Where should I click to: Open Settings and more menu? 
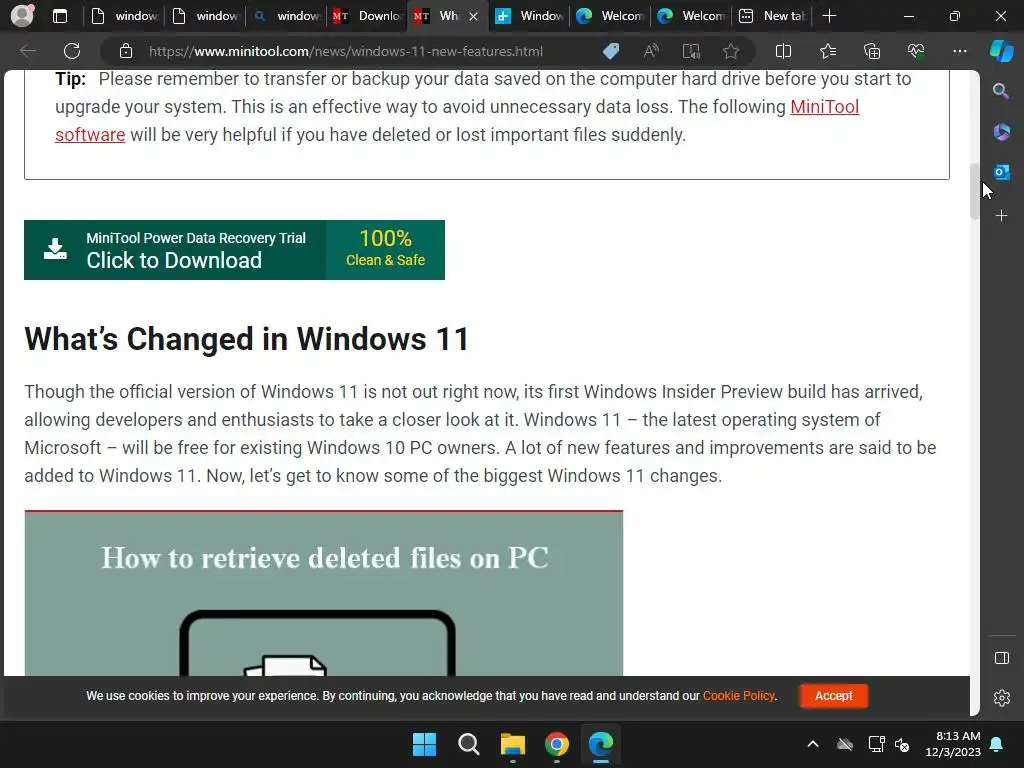[x=959, y=51]
